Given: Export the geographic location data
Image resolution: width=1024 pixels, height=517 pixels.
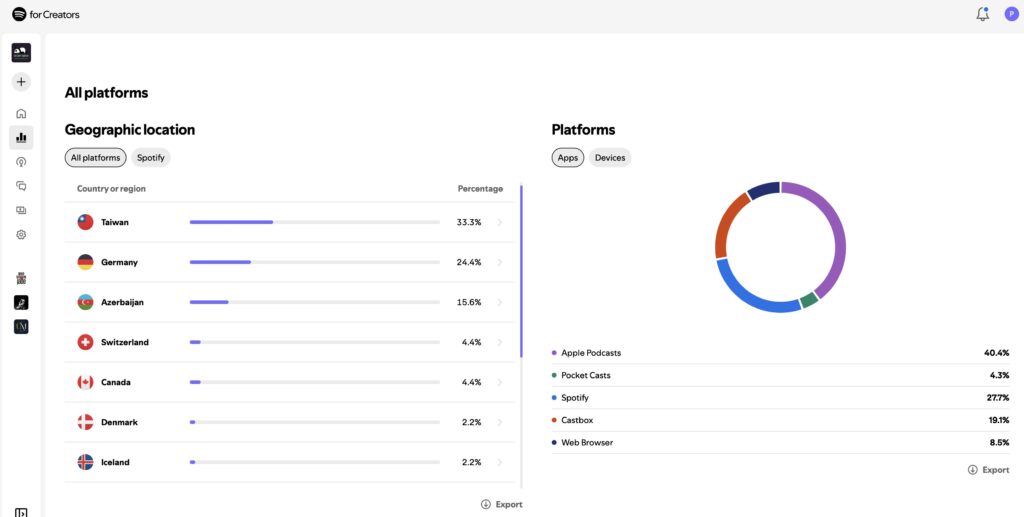Looking at the screenshot, I should tap(502, 505).
